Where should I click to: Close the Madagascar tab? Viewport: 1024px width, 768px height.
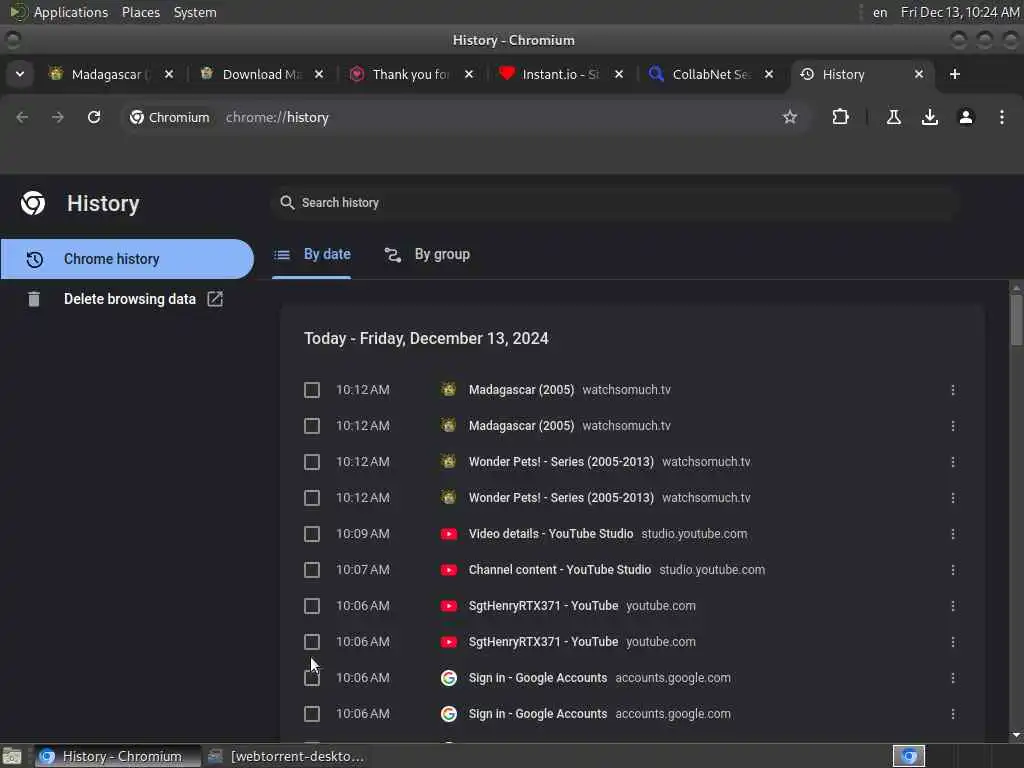(168, 74)
